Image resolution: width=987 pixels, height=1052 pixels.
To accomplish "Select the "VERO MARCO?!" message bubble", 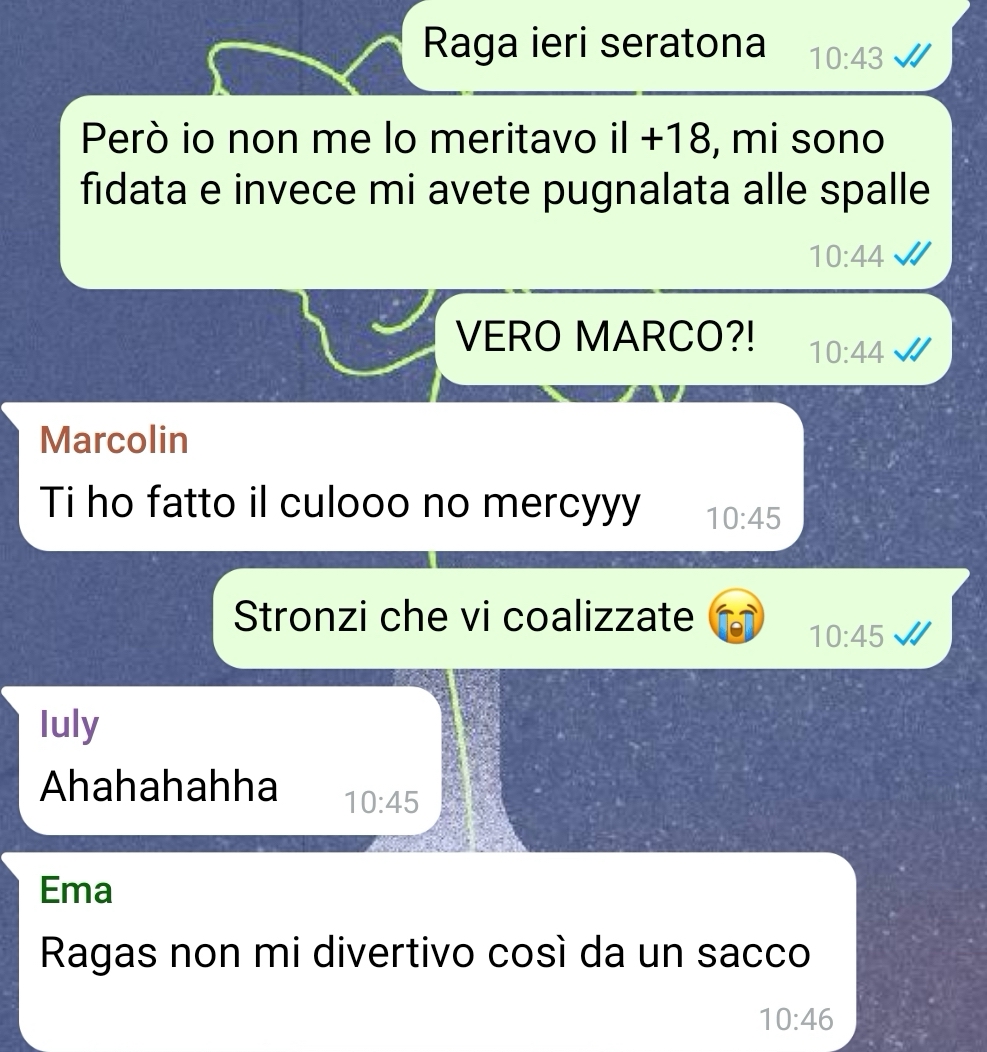I will coord(693,339).
